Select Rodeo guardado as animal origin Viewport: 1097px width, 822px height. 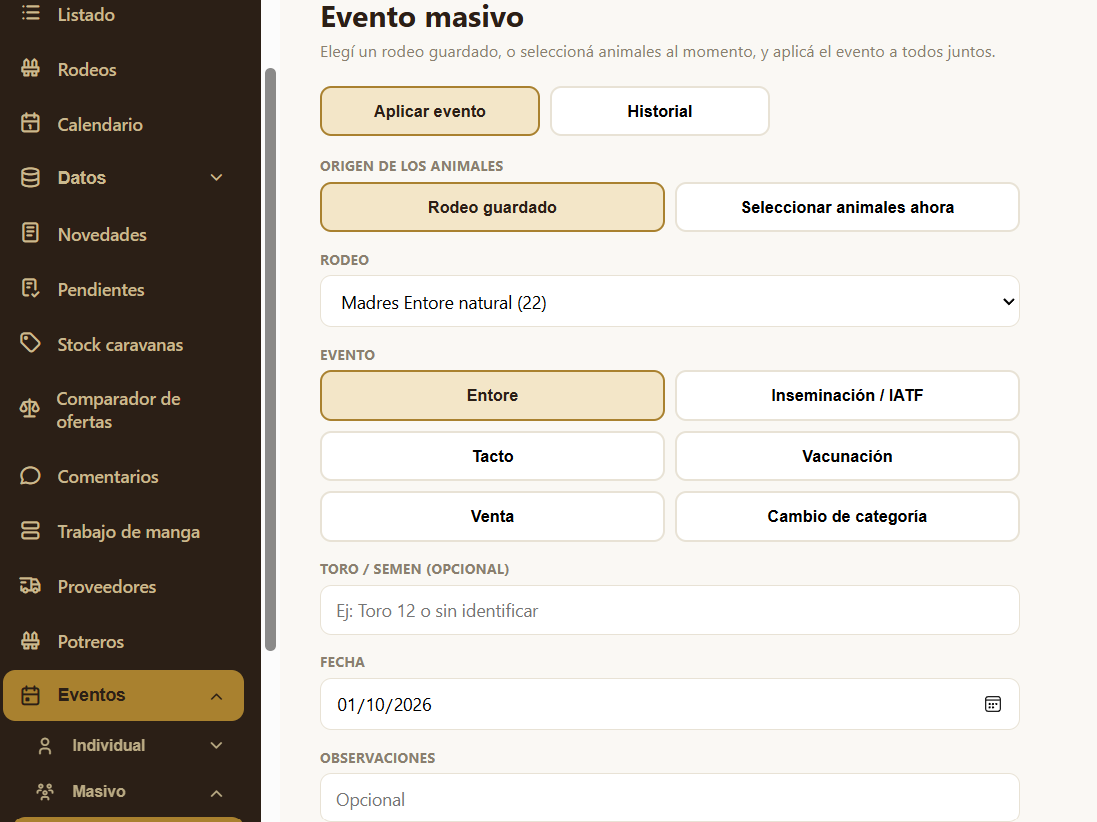[493, 207]
